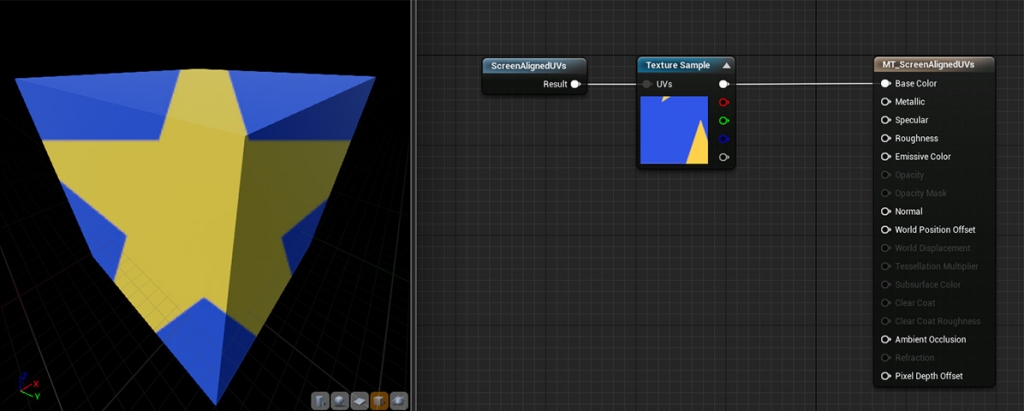The width and height of the screenshot is (1024, 411).
Task: Click the disabled Subsurface Color pin
Action: pos(886,285)
